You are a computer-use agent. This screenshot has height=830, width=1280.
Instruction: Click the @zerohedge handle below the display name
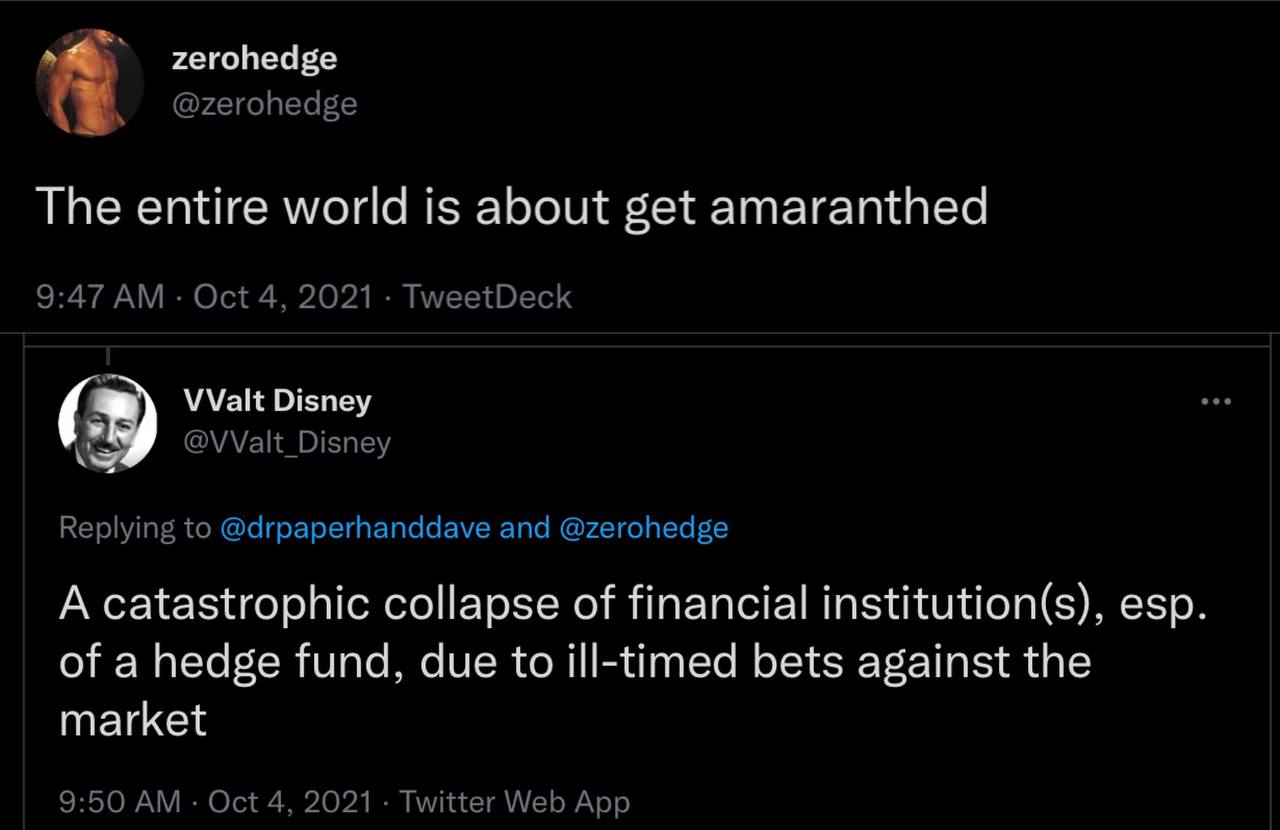264,103
